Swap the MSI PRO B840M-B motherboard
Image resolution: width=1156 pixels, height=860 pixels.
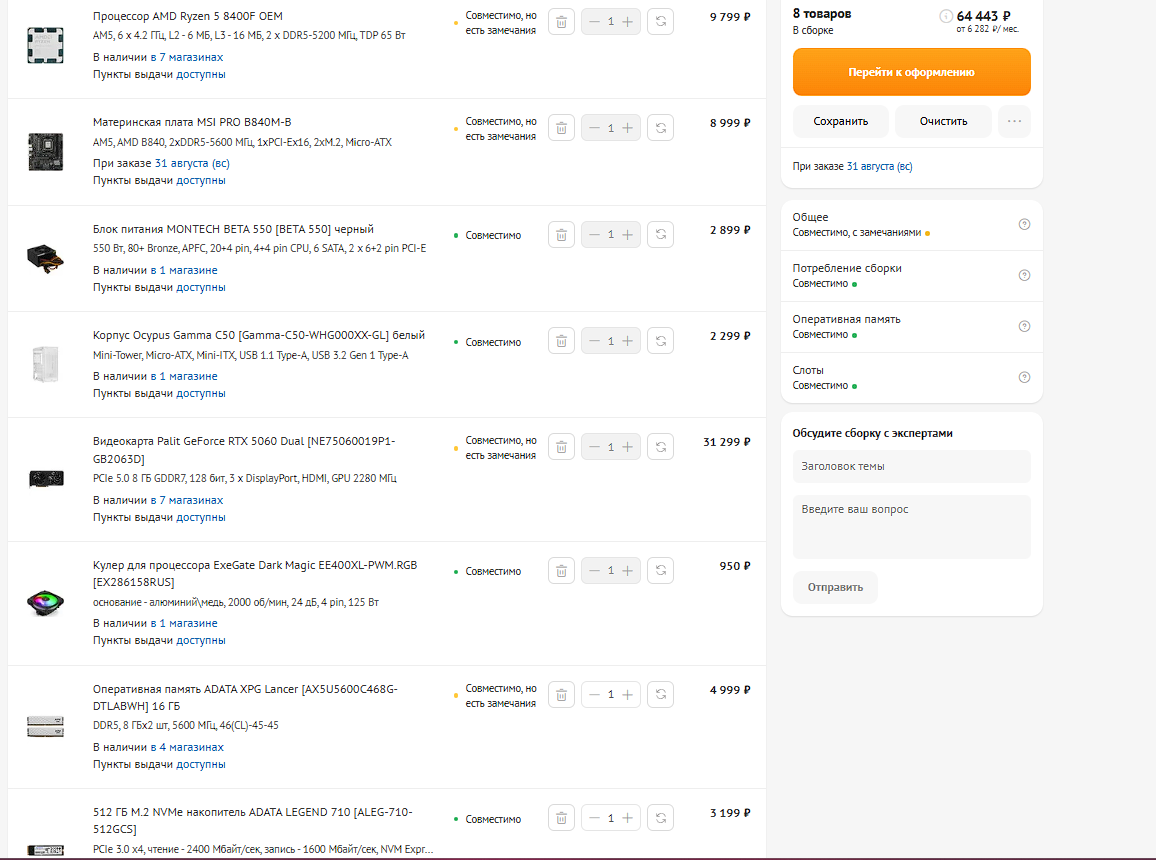pos(661,128)
